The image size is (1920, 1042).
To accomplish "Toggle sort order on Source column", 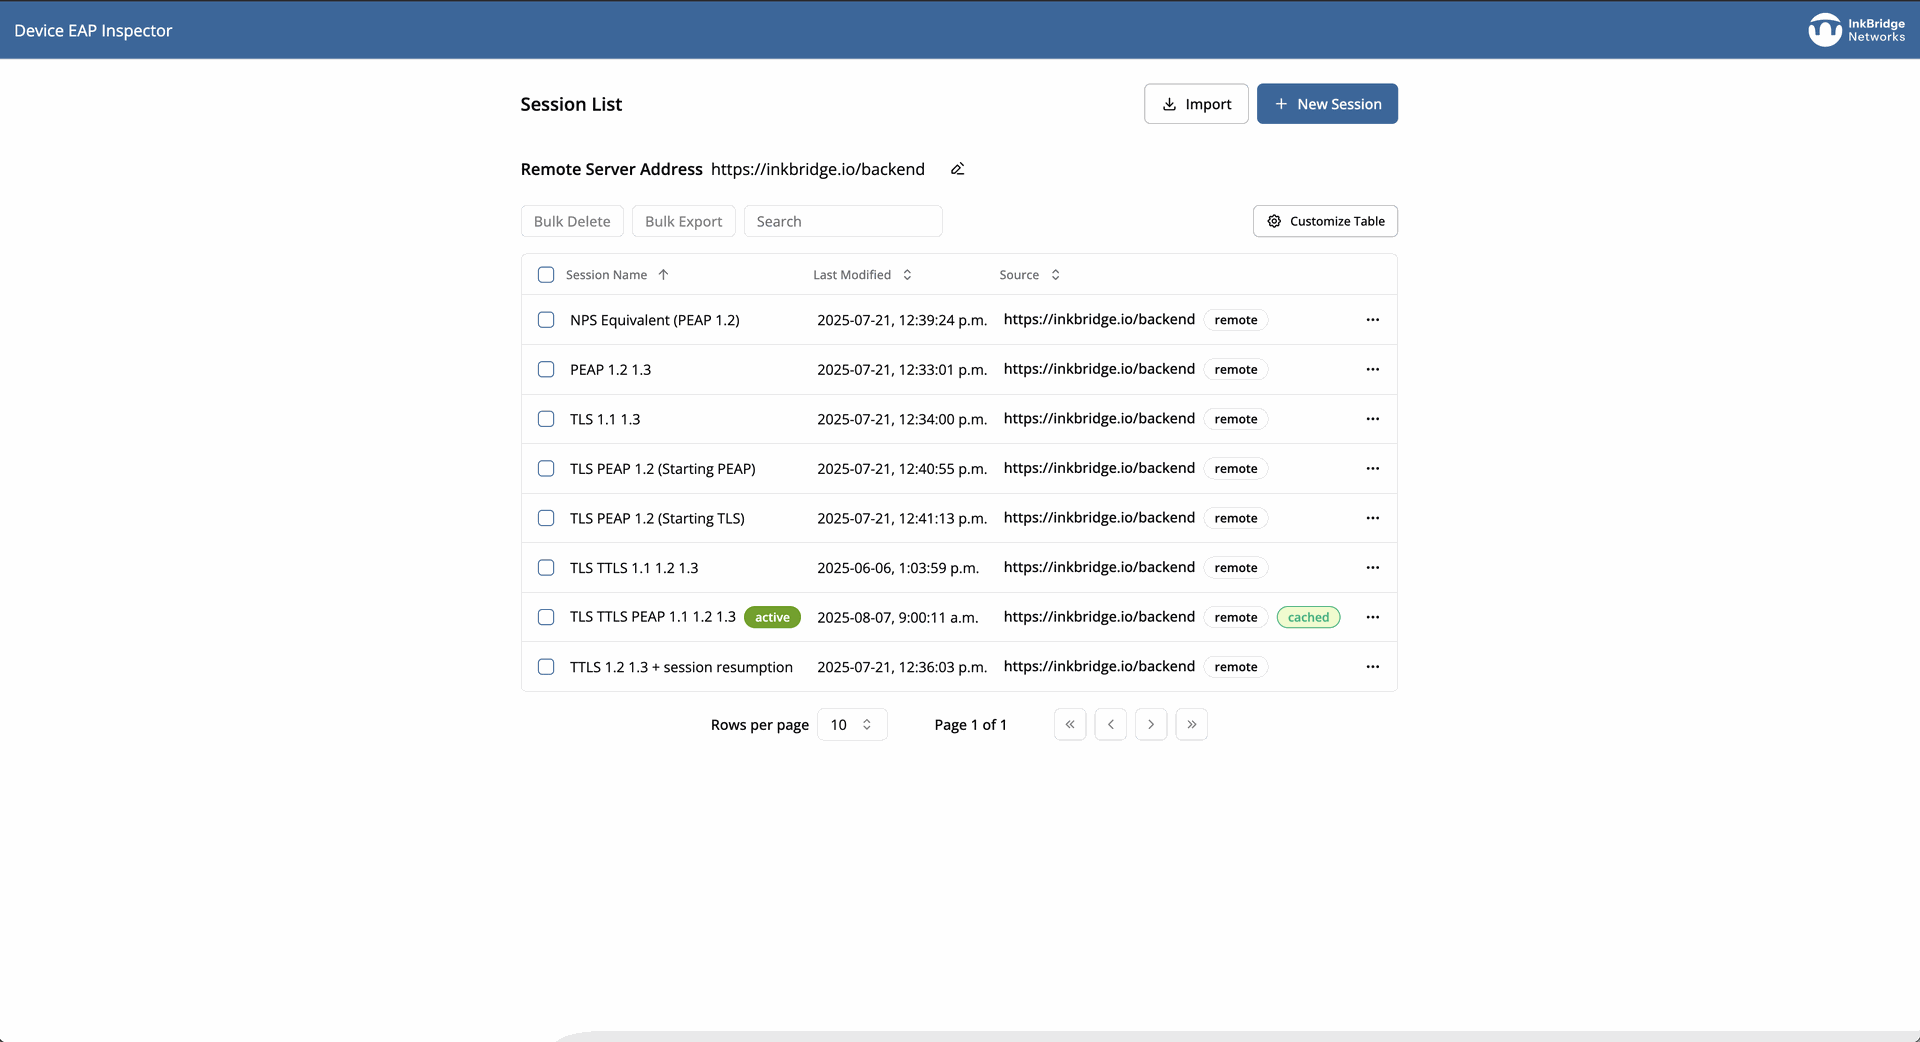I will (1056, 274).
